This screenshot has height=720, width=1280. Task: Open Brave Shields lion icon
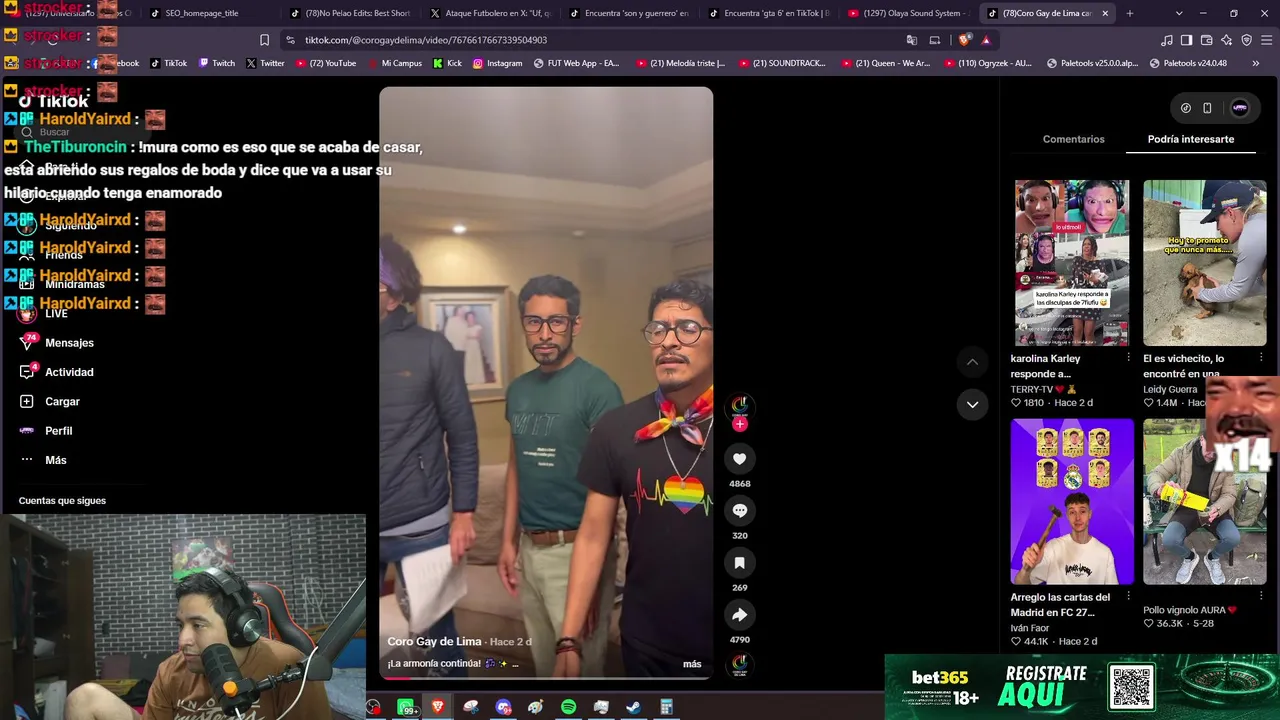[x=964, y=40]
